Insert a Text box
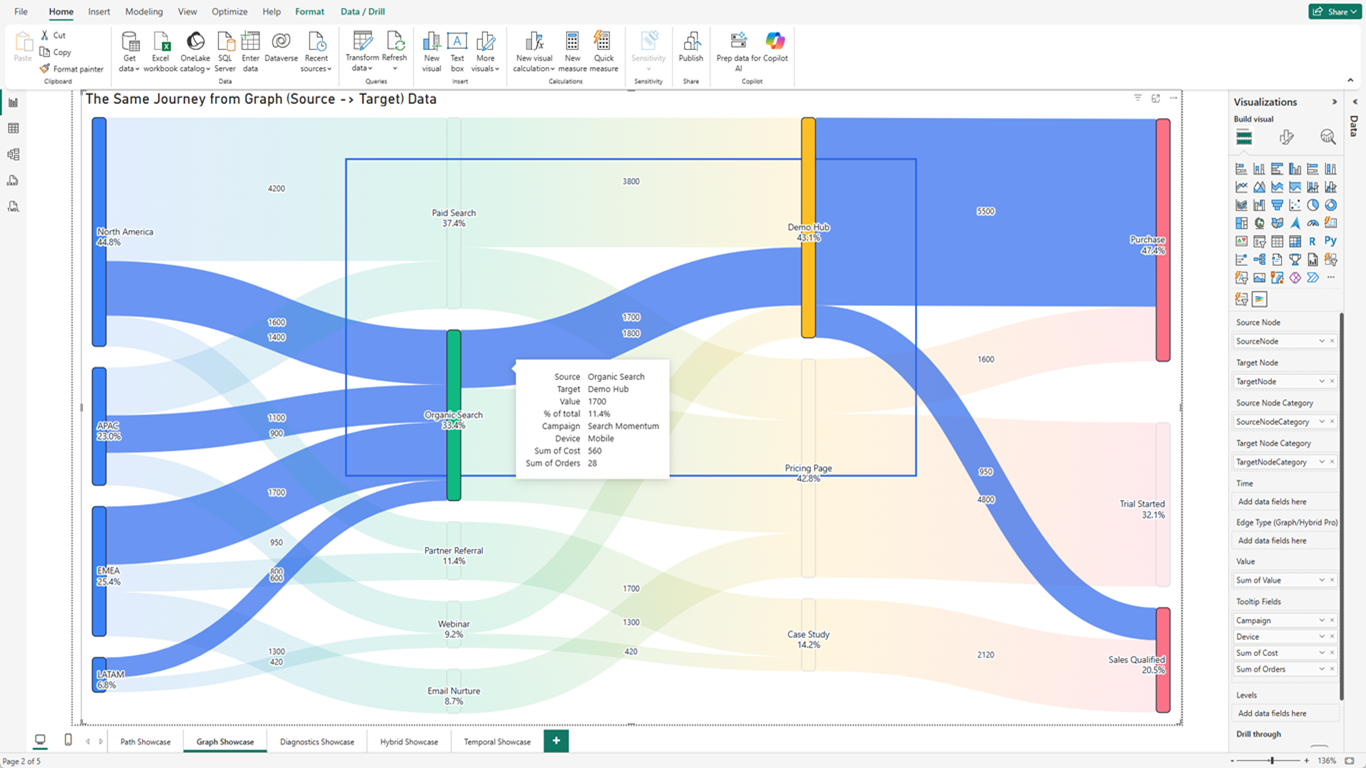 457,51
